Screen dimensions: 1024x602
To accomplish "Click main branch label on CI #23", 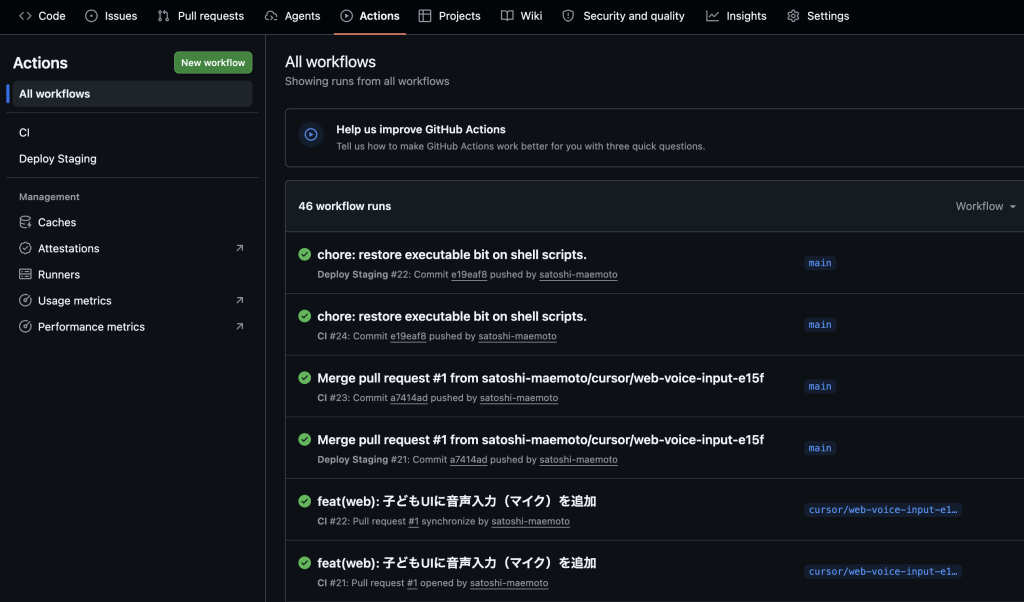I will [x=820, y=387].
